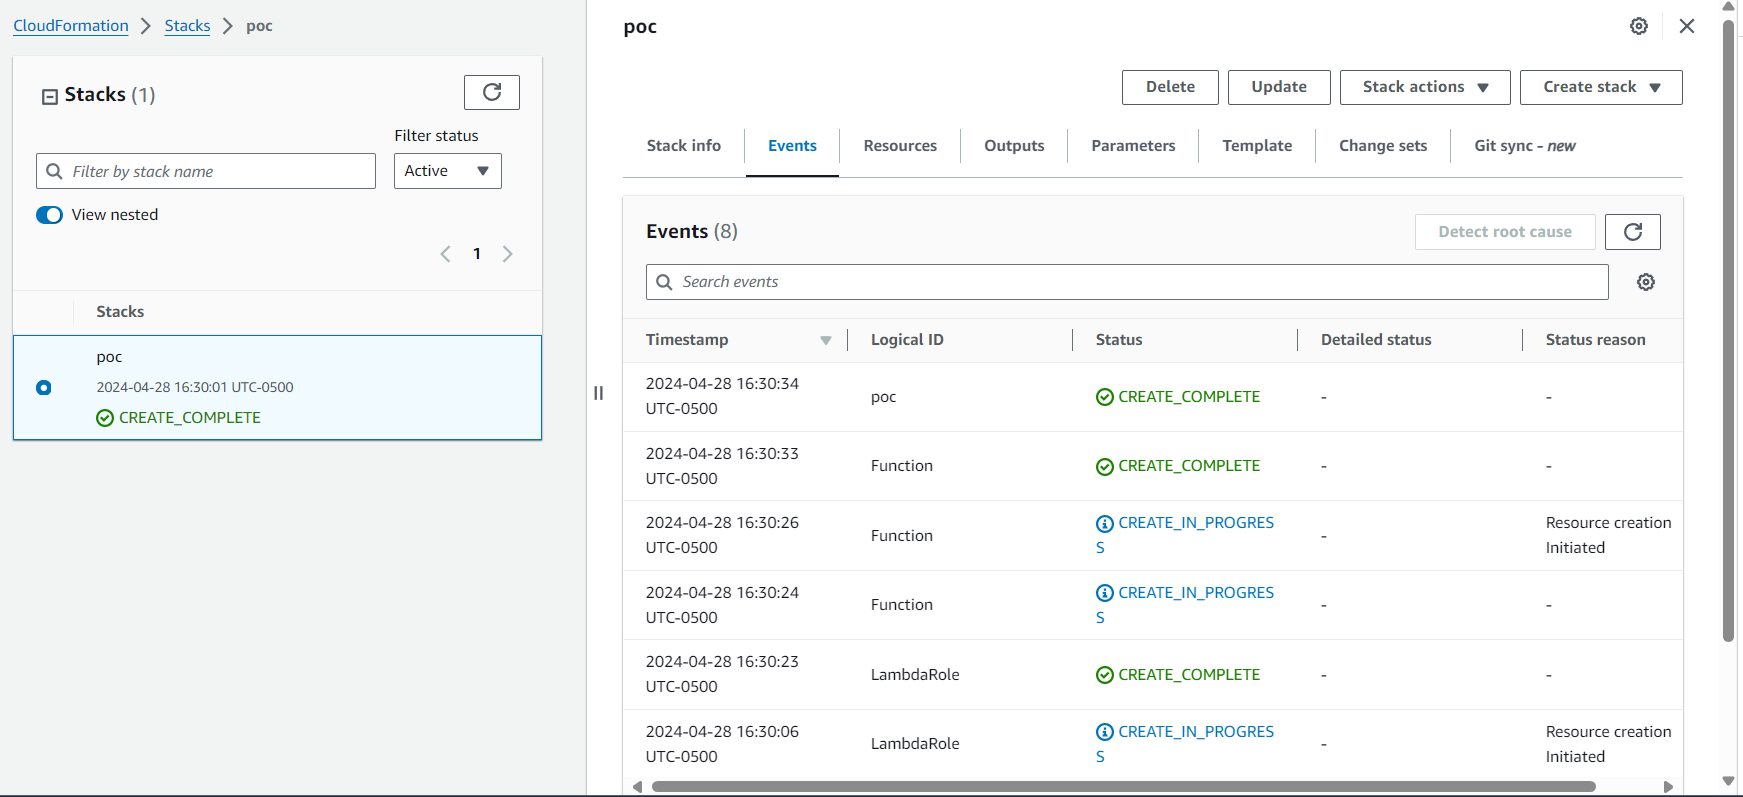This screenshot has width=1743, height=797.
Task: Click the poc stack name in list
Action: (x=109, y=357)
